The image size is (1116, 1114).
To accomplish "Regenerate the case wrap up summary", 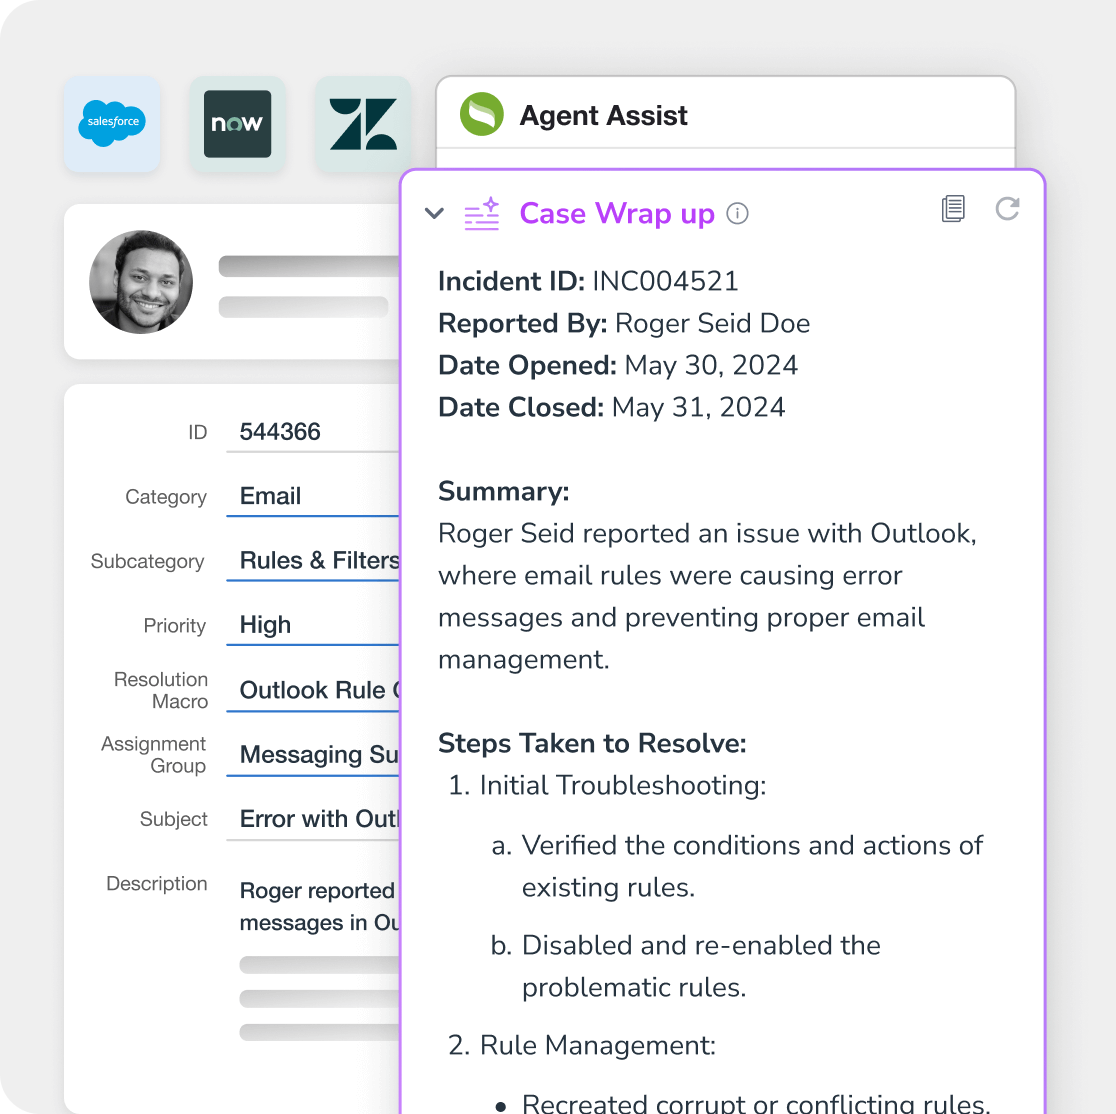I will 1007,209.
